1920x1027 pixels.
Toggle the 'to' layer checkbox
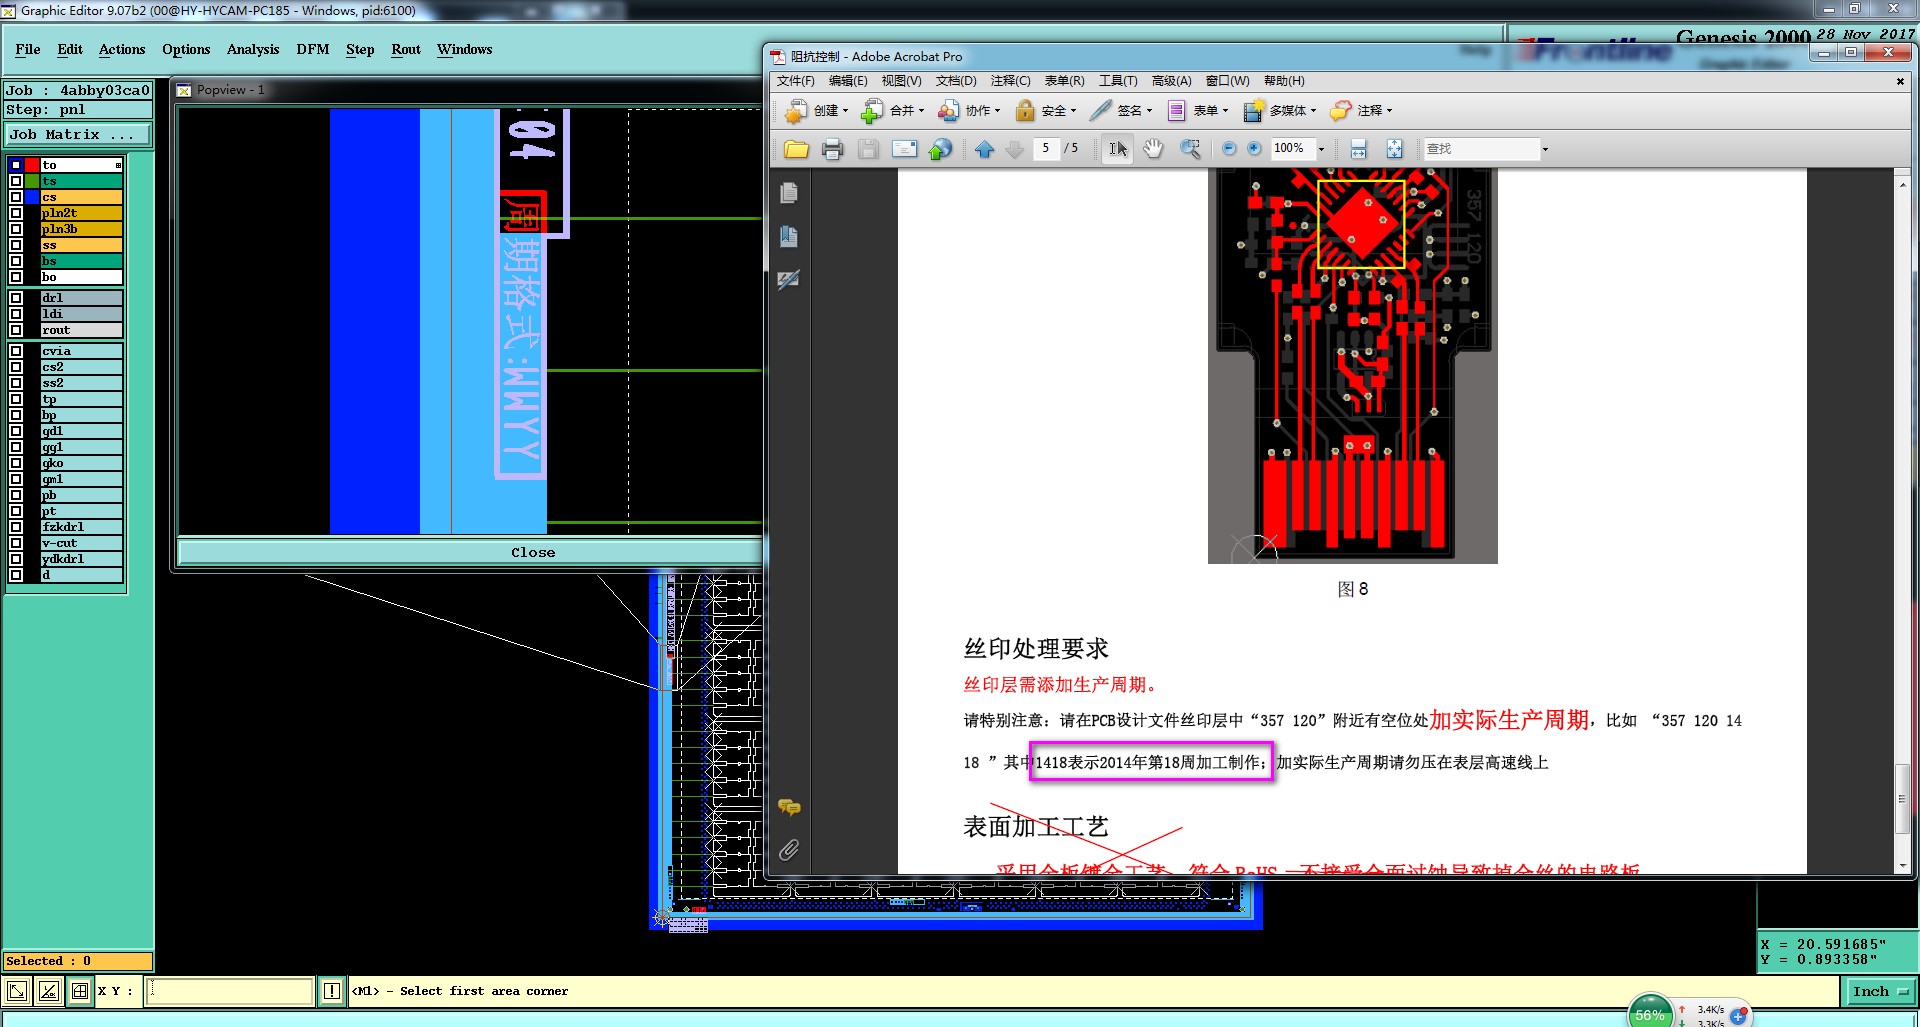(x=16, y=165)
